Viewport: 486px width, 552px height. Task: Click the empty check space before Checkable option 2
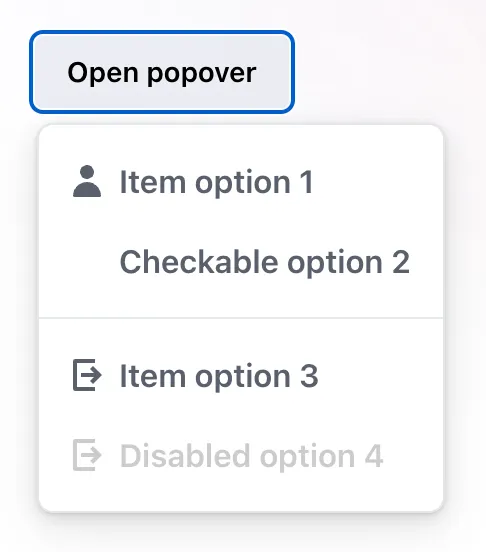pos(87,262)
